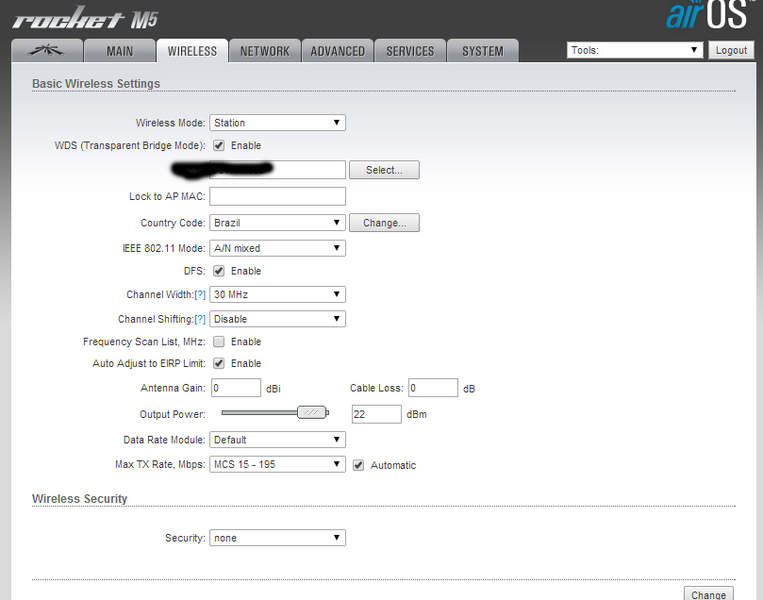Image resolution: width=763 pixels, height=600 pixels.
Task: Click the Basic Wireless Settings heading
Action: click(x=96, y=84)
